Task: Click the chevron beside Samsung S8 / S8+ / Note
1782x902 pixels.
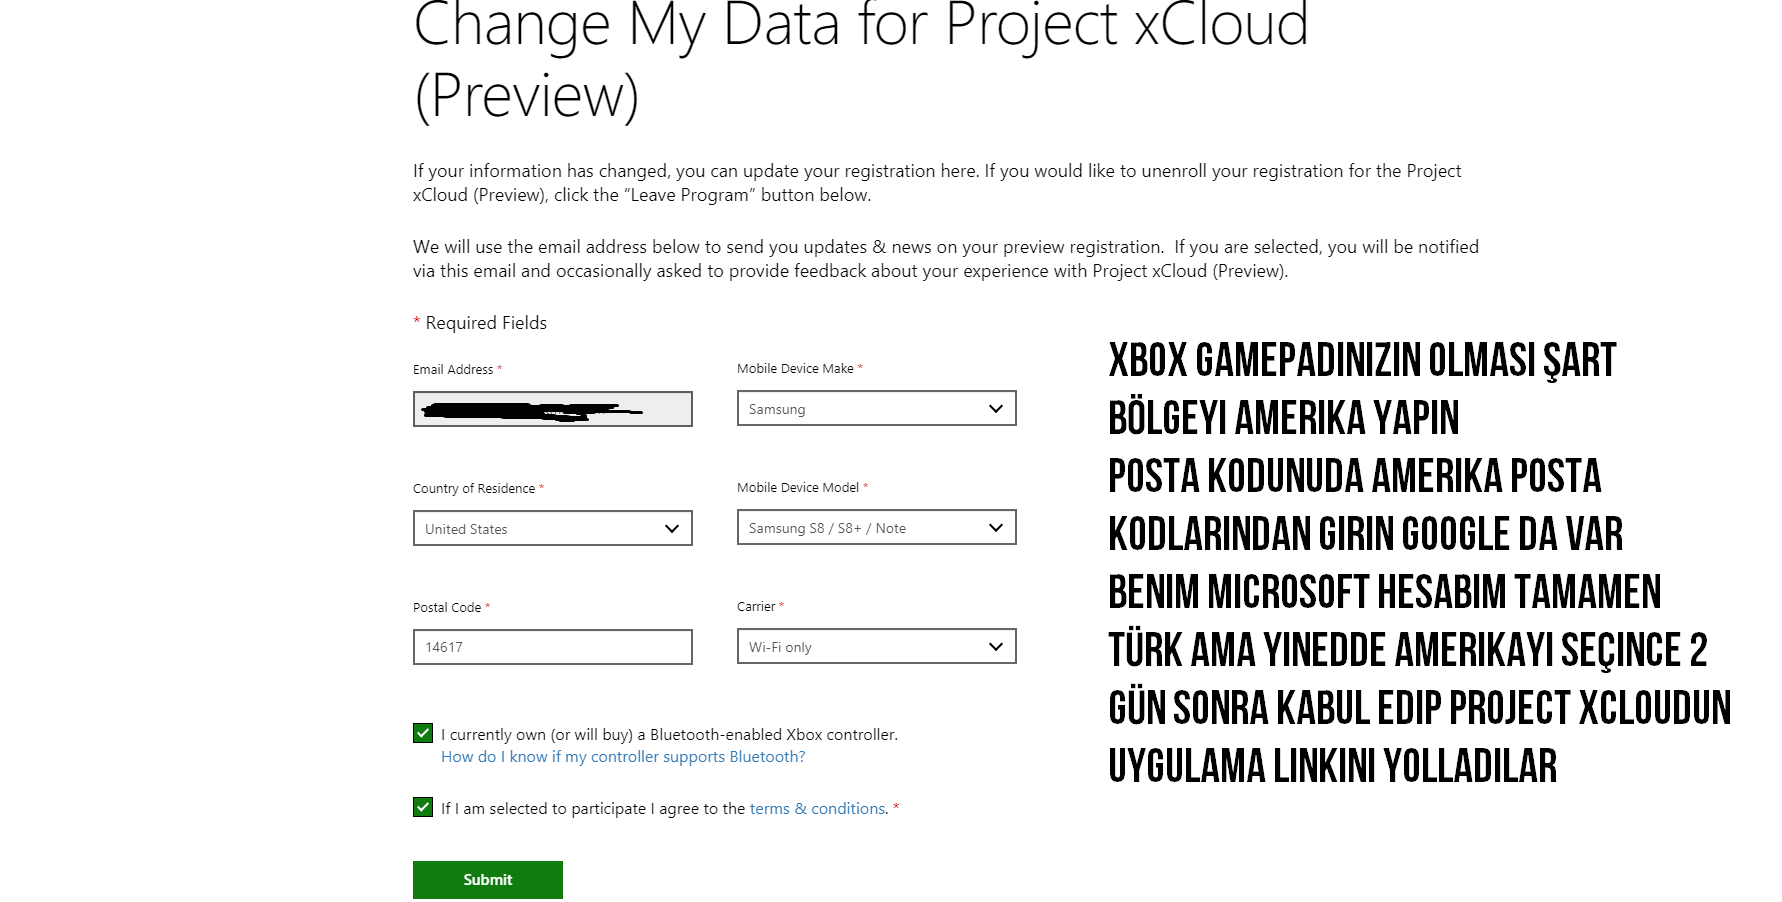Action: click(x=995, y=527)
